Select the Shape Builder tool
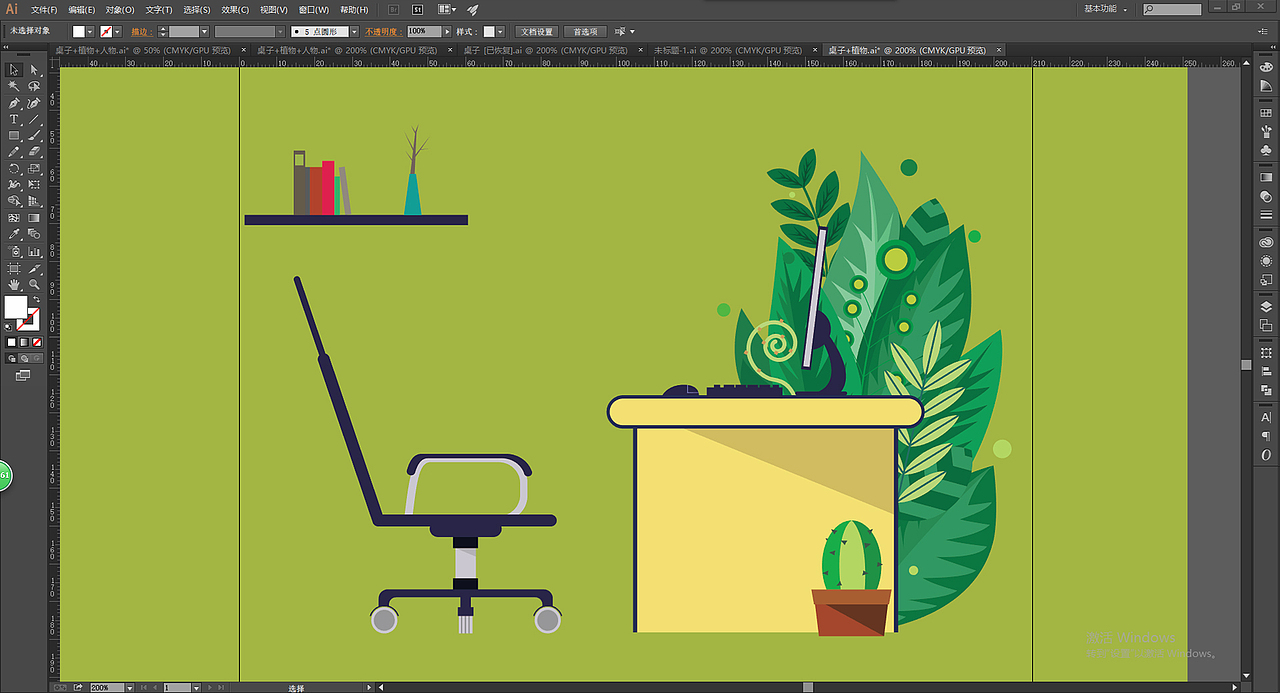This screenshot has height=693, width=1280. 14,201
